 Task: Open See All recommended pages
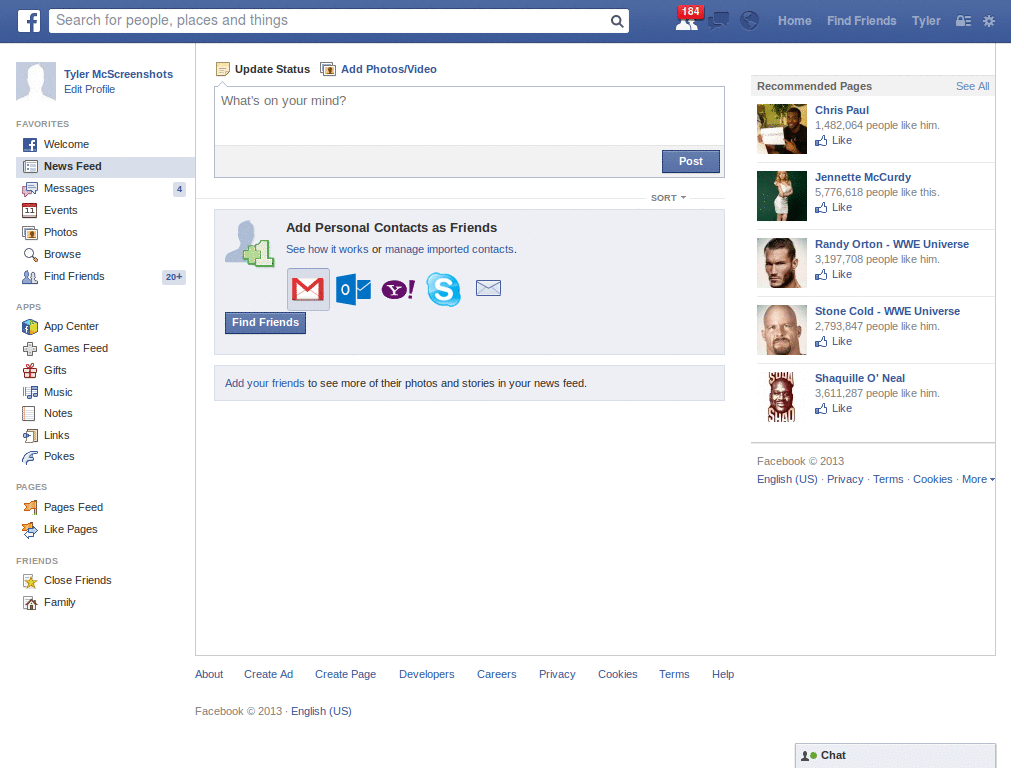(972, 86)
